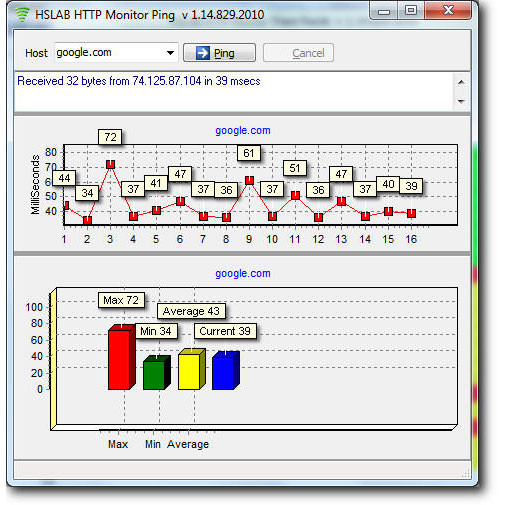Click the Average x-axis label under bar chart

click(x=188, y=444)
